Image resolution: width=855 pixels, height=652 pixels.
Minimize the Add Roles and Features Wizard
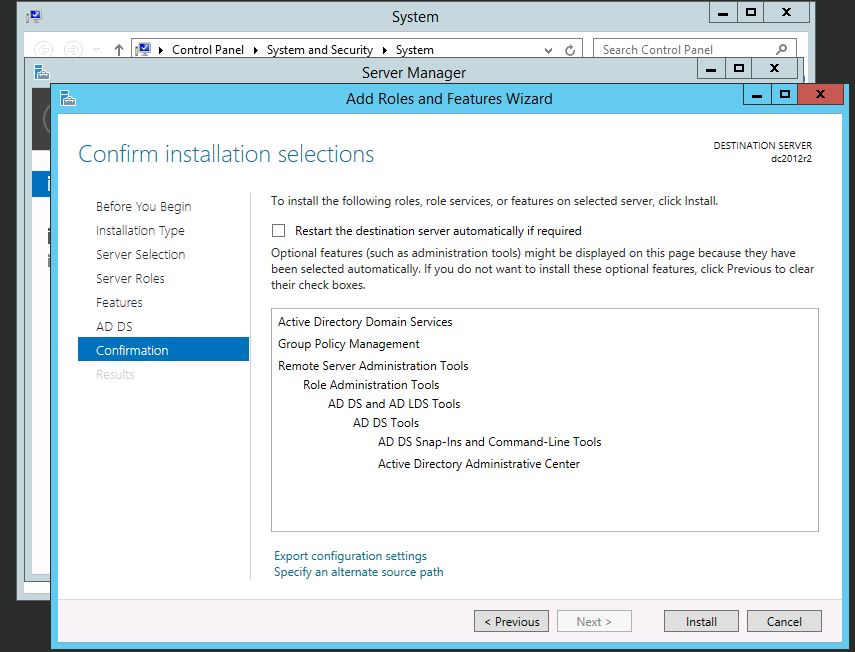pyautogui.click(x=757, y=95)
